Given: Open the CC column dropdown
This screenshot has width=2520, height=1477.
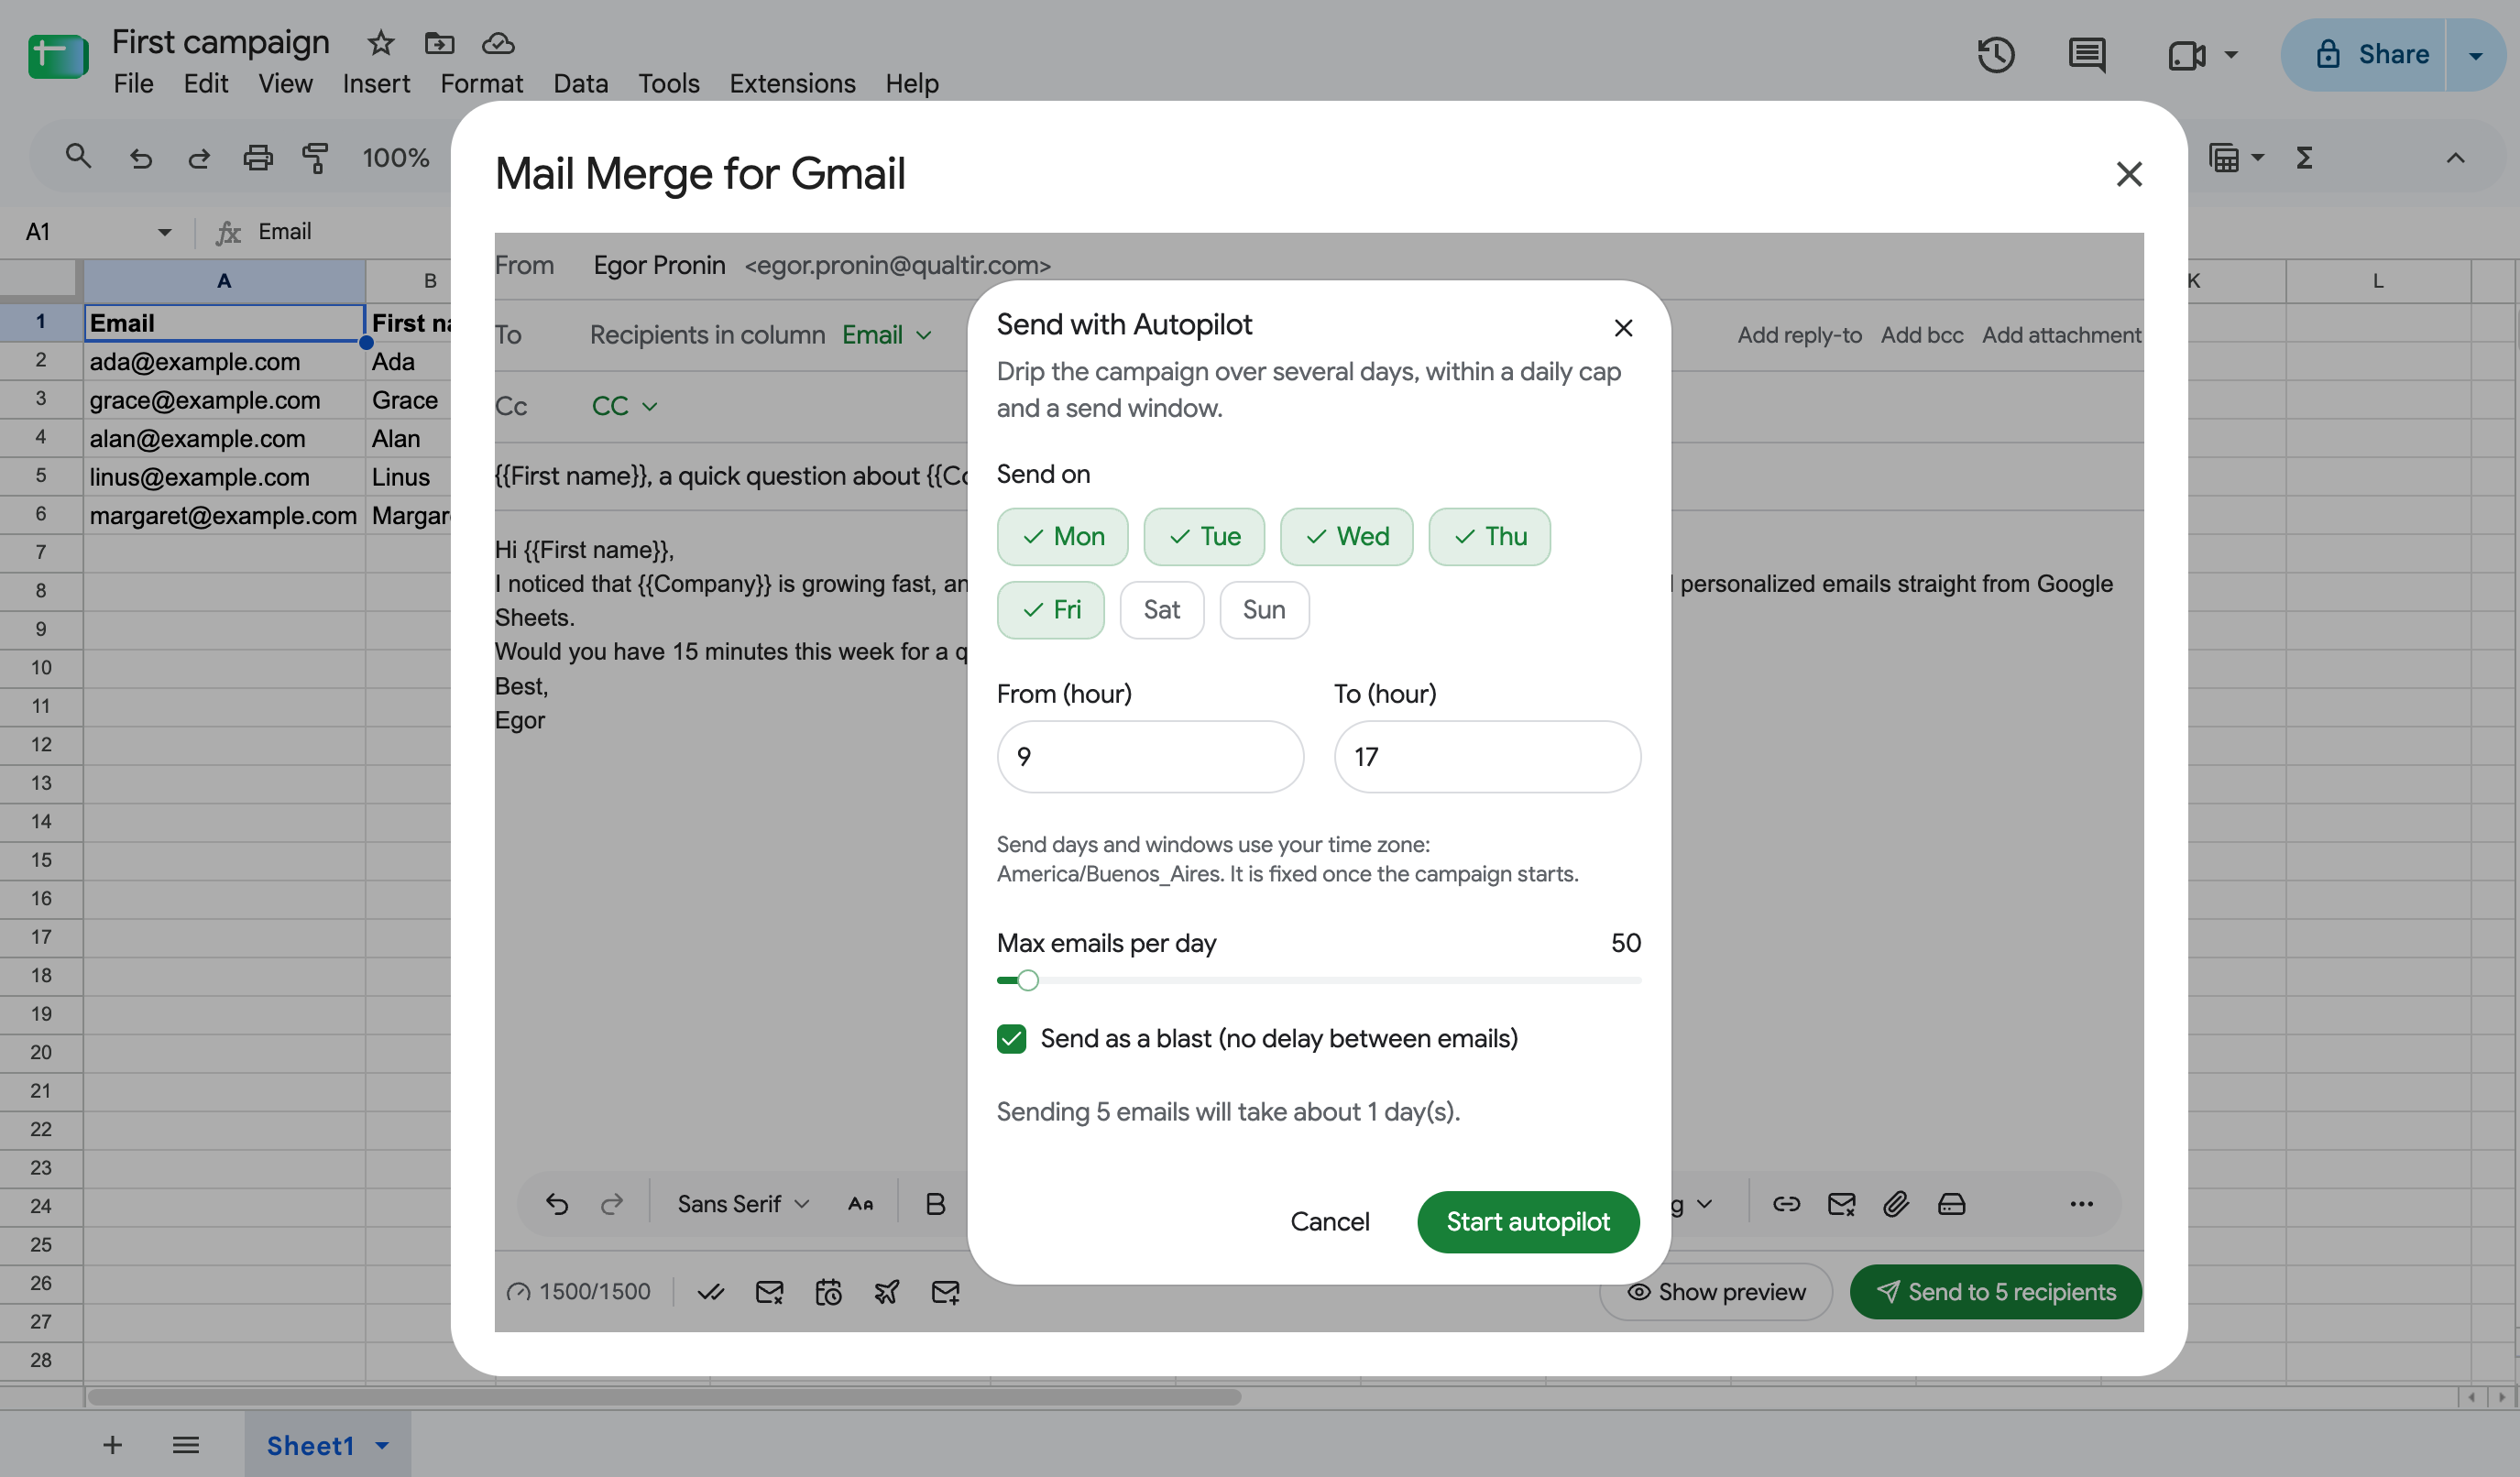Looking at the screenshot, I should point(624,406).
